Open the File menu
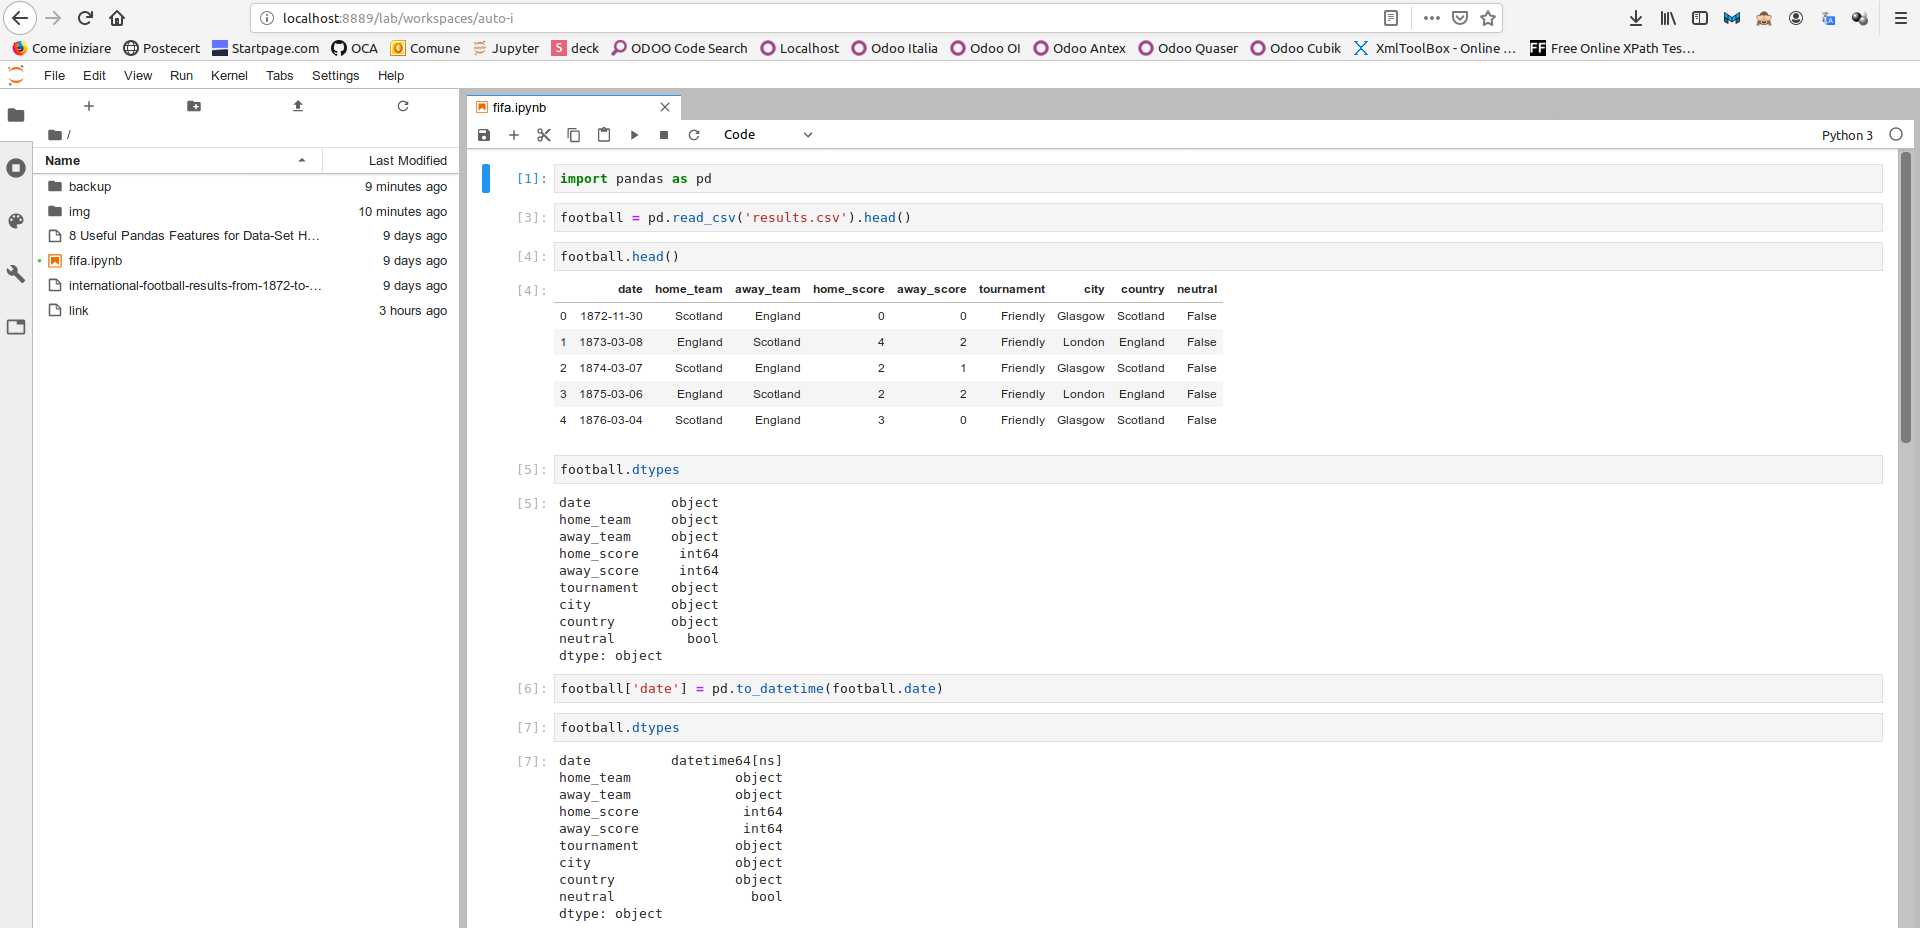The height and width of the screenshot is (928, 1920). (54, 76)
